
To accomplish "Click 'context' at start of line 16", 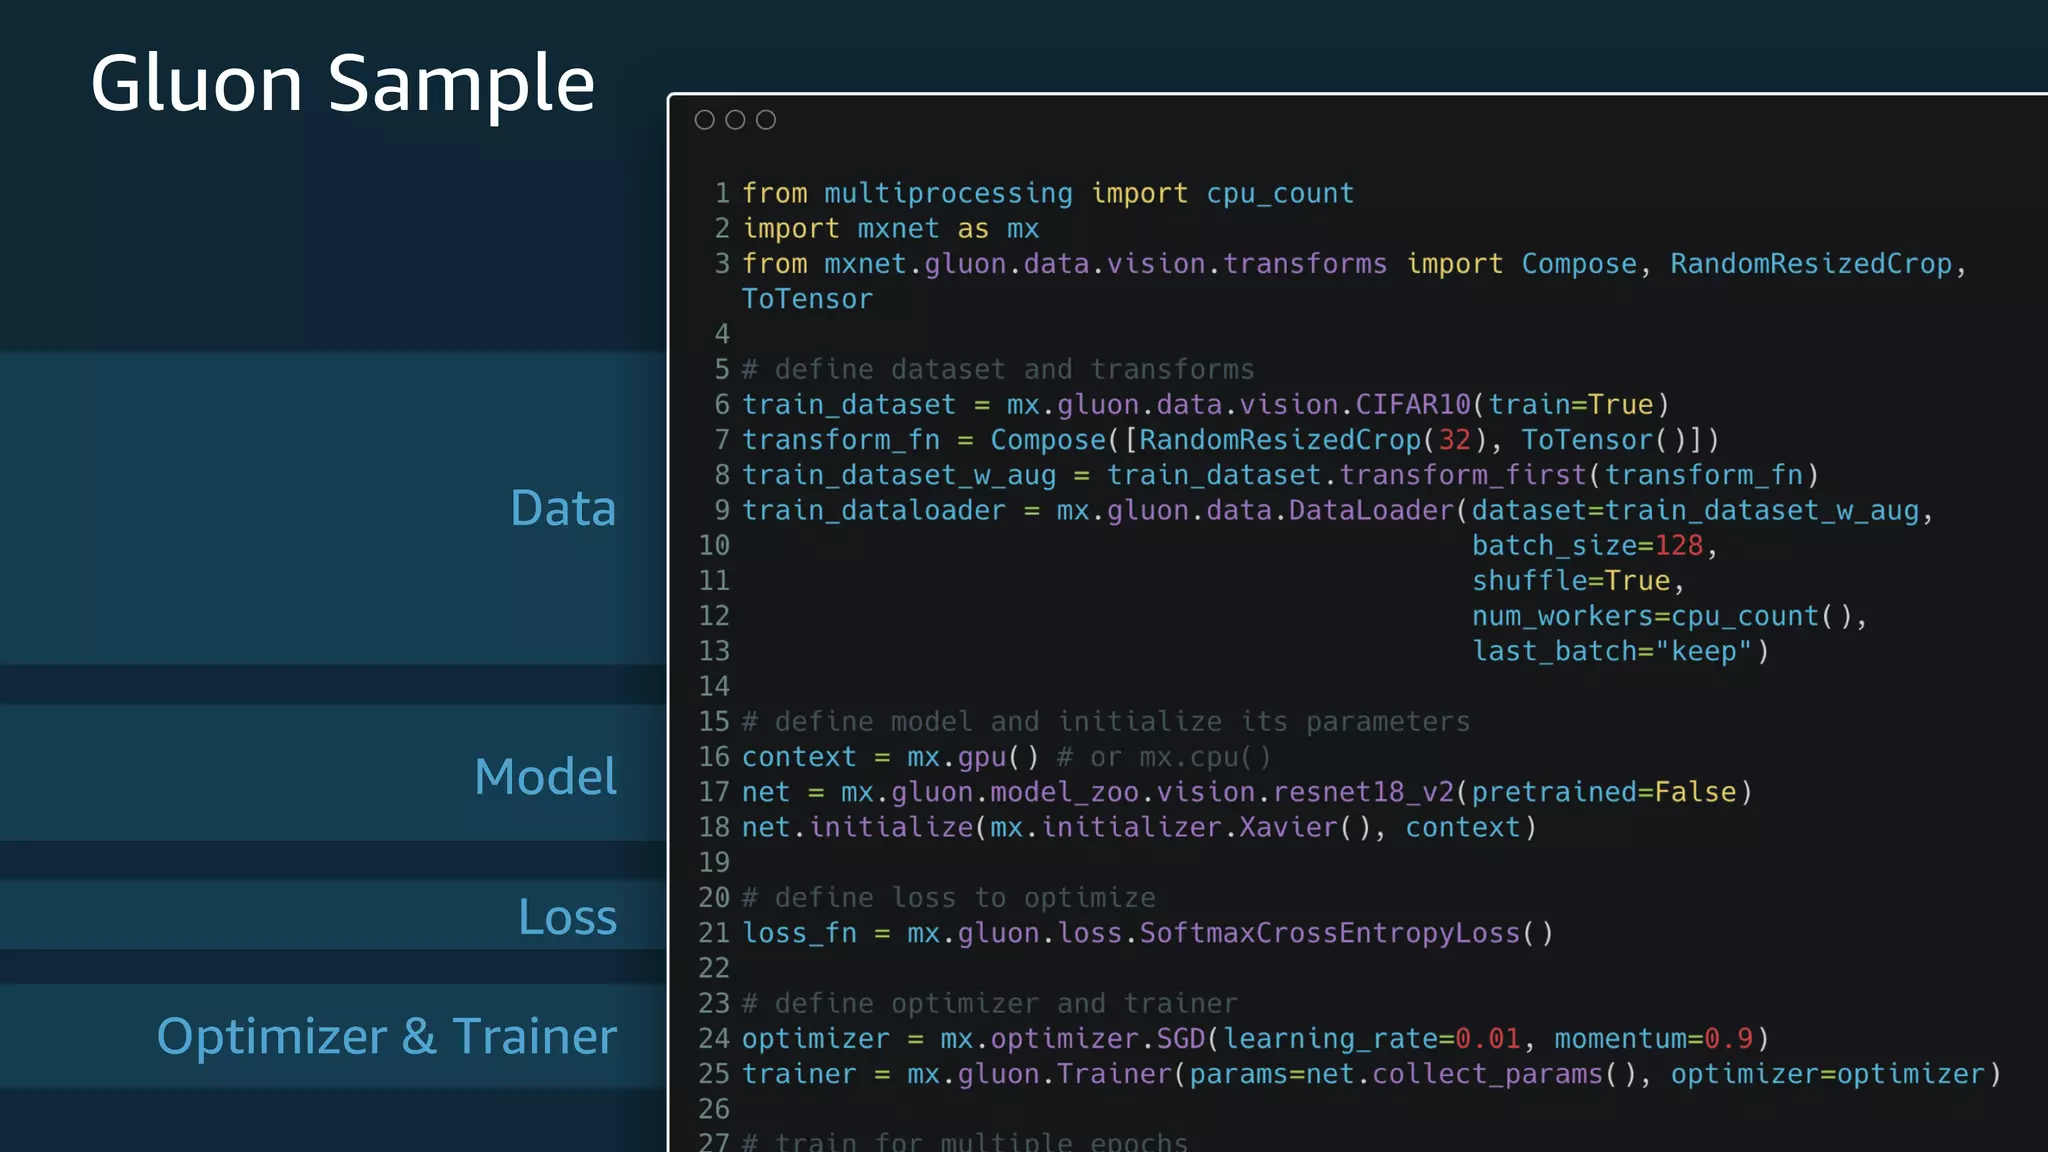I will (799, 757).
